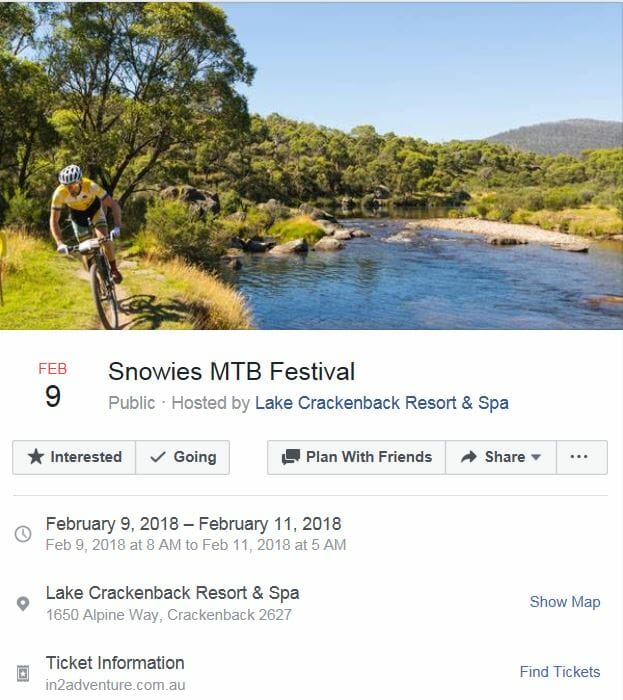
Task: Click the checkmark icon on Going
Action: click(158, 457)
